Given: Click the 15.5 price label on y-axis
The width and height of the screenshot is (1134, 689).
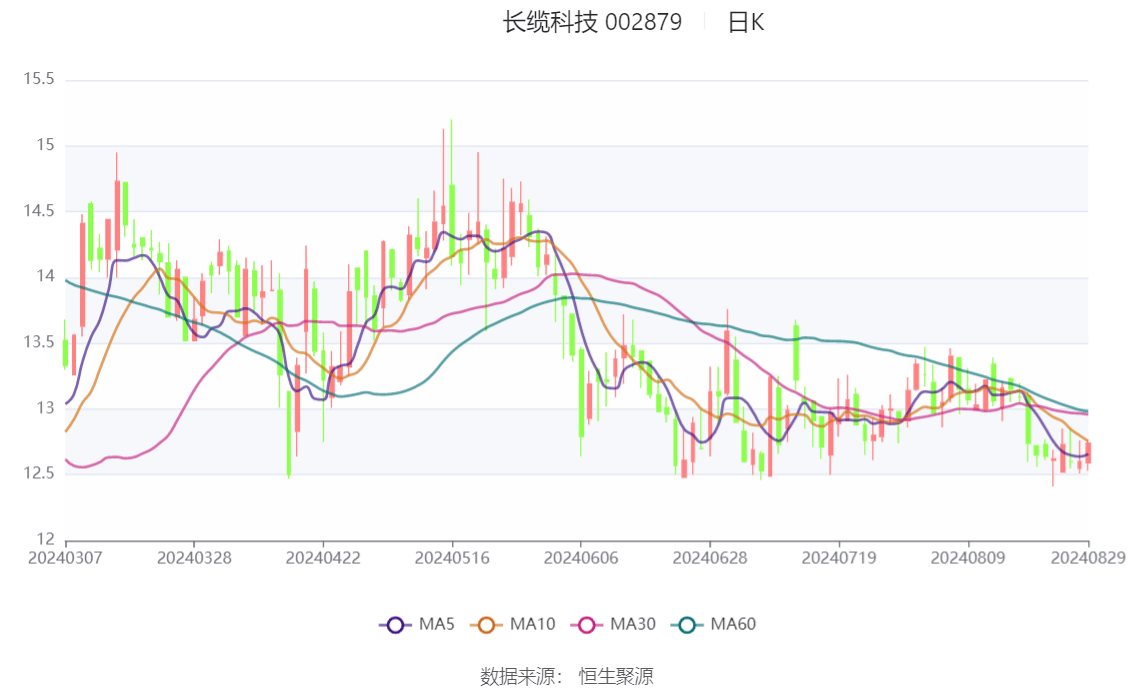Looking at the screenshot, I should (x=38, y=80).
